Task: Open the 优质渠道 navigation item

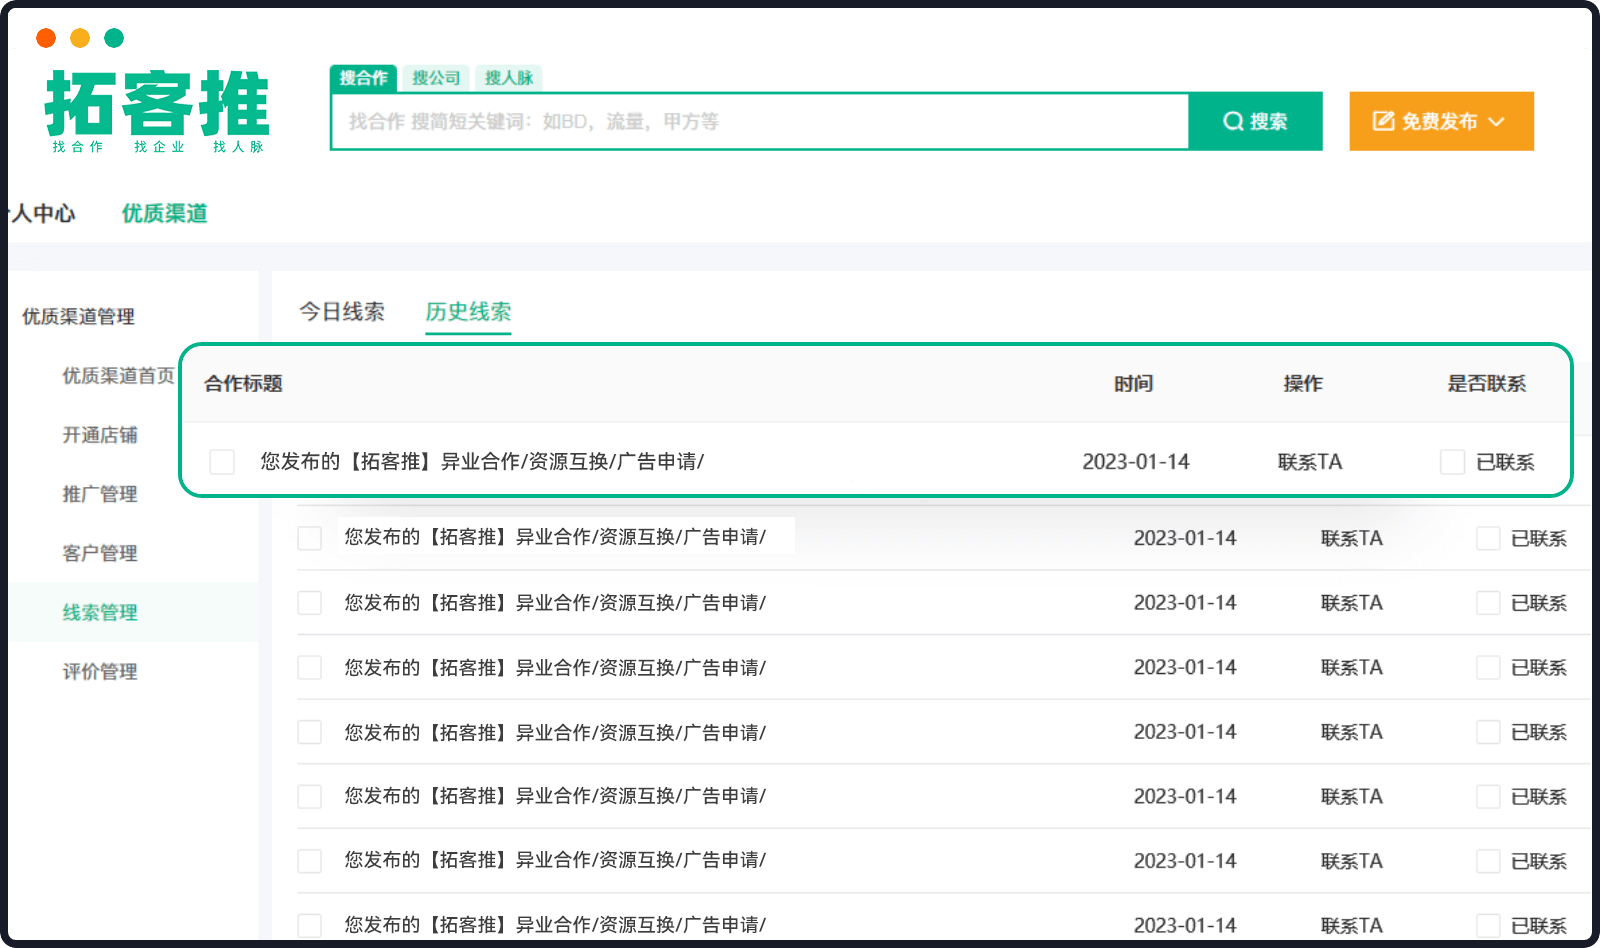Action: pyautogui.click(x=164, y=213)
